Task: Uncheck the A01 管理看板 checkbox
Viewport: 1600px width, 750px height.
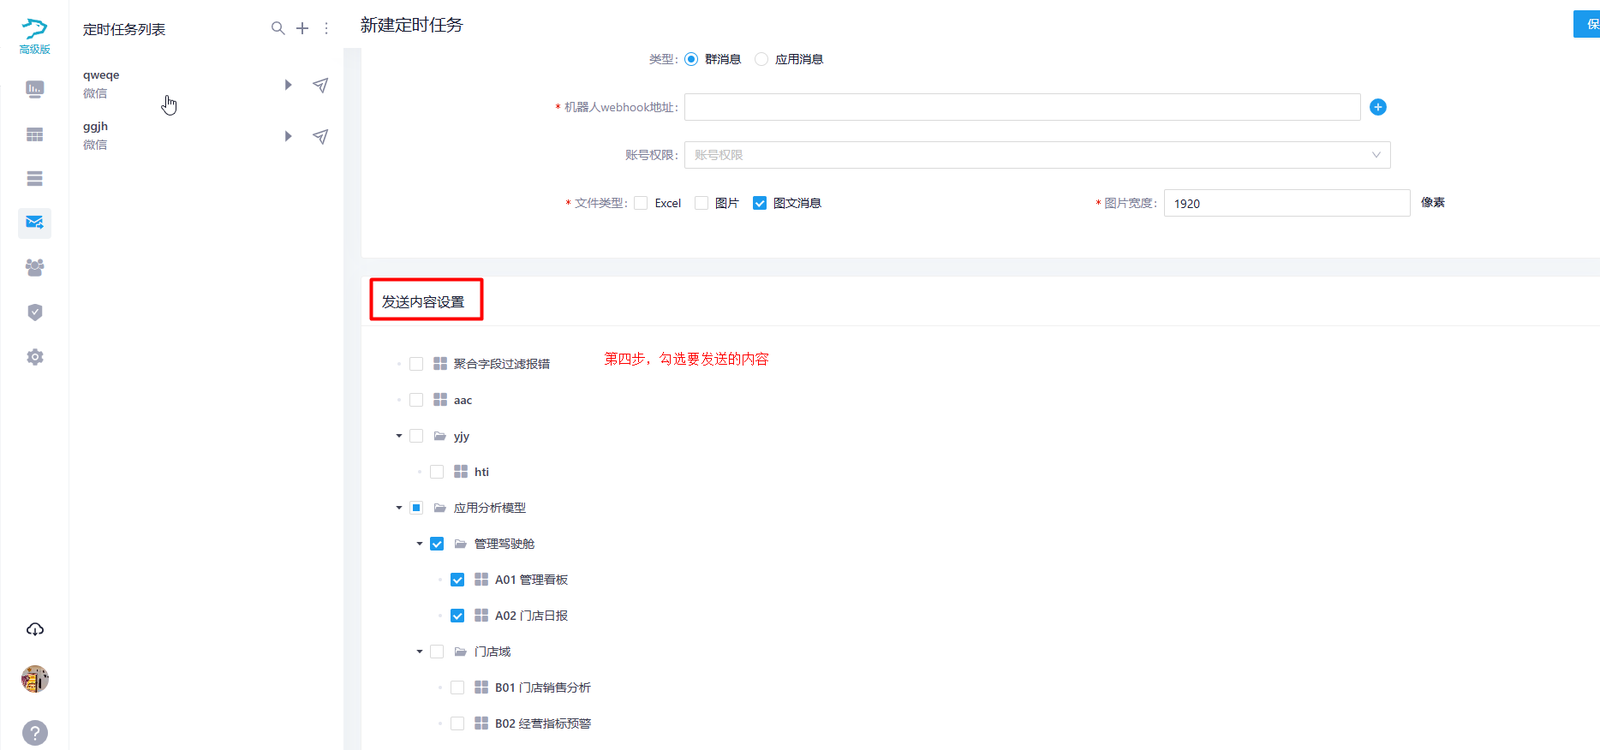Action: point(457,580)
